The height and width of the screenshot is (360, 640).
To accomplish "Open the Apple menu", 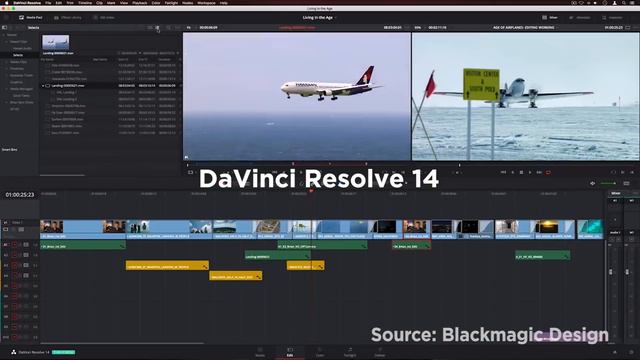I will click(7, 2).
